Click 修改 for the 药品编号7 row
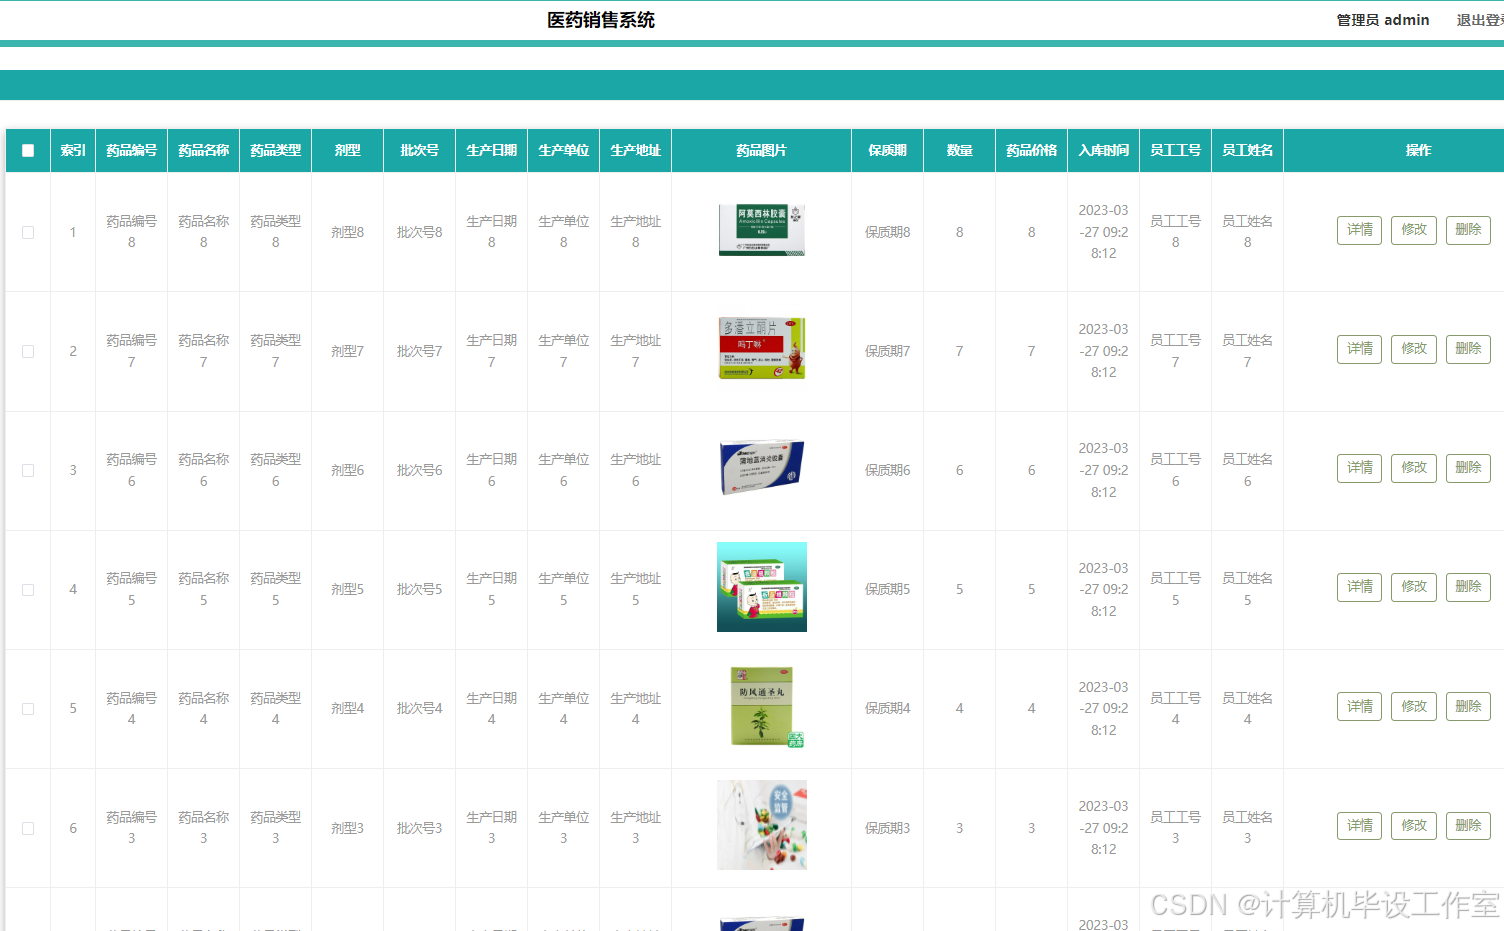 (1414, 349)
